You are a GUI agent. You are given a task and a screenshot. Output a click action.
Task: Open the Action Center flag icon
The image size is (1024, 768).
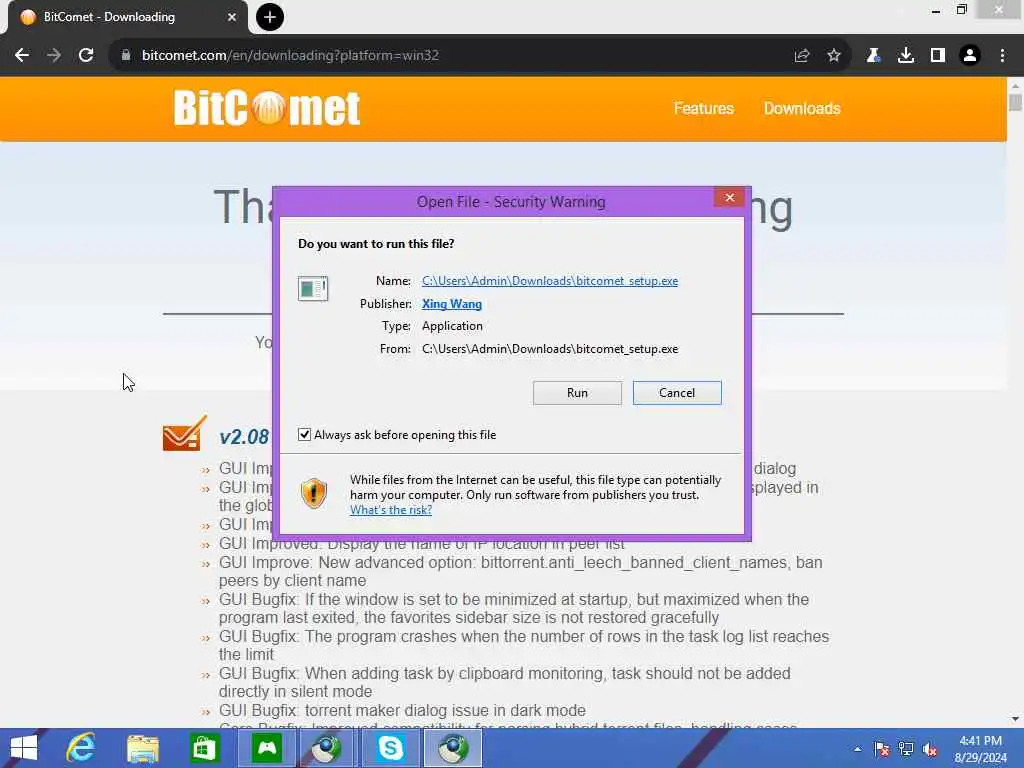point(882,749)
